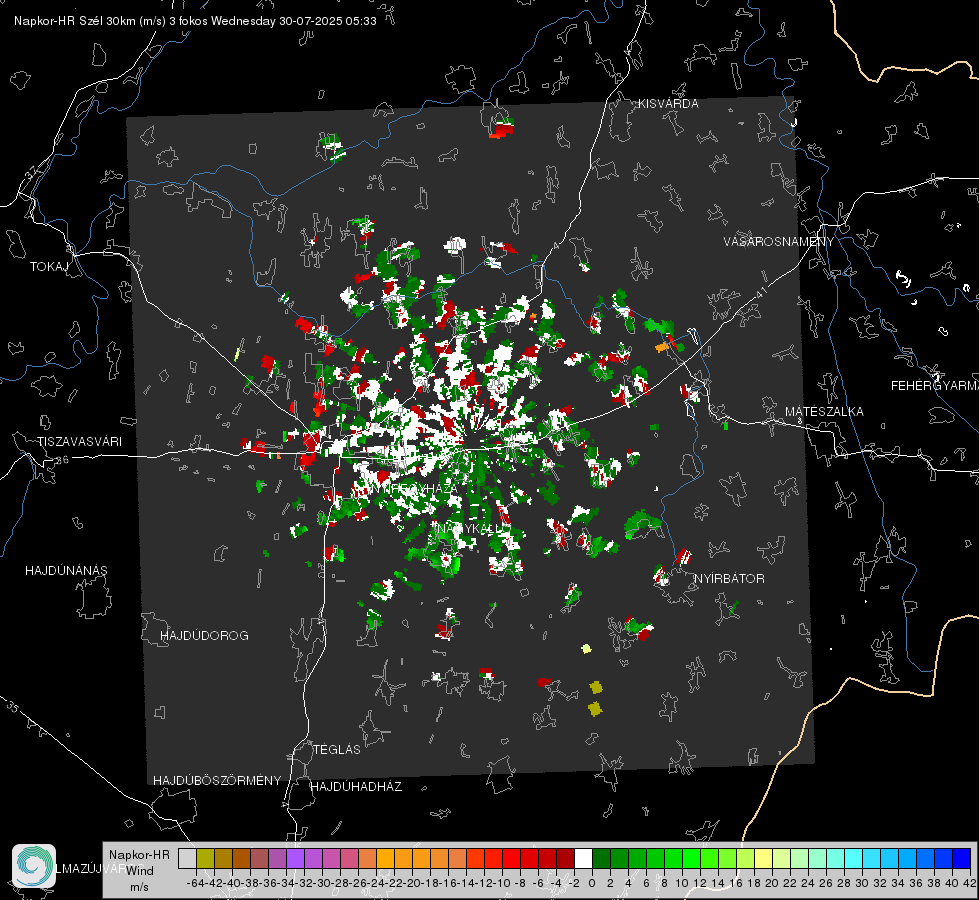
Task: Click the TÉGLÁS town label
Action: point(337,749)
